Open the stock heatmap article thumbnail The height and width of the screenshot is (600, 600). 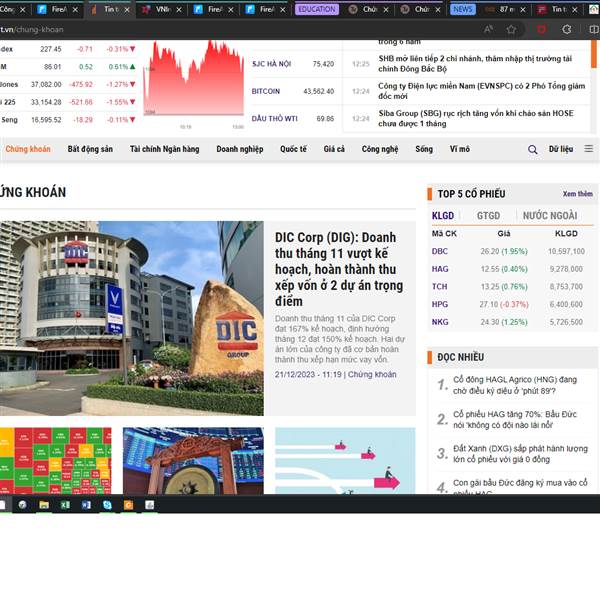(x=56, y=461)
